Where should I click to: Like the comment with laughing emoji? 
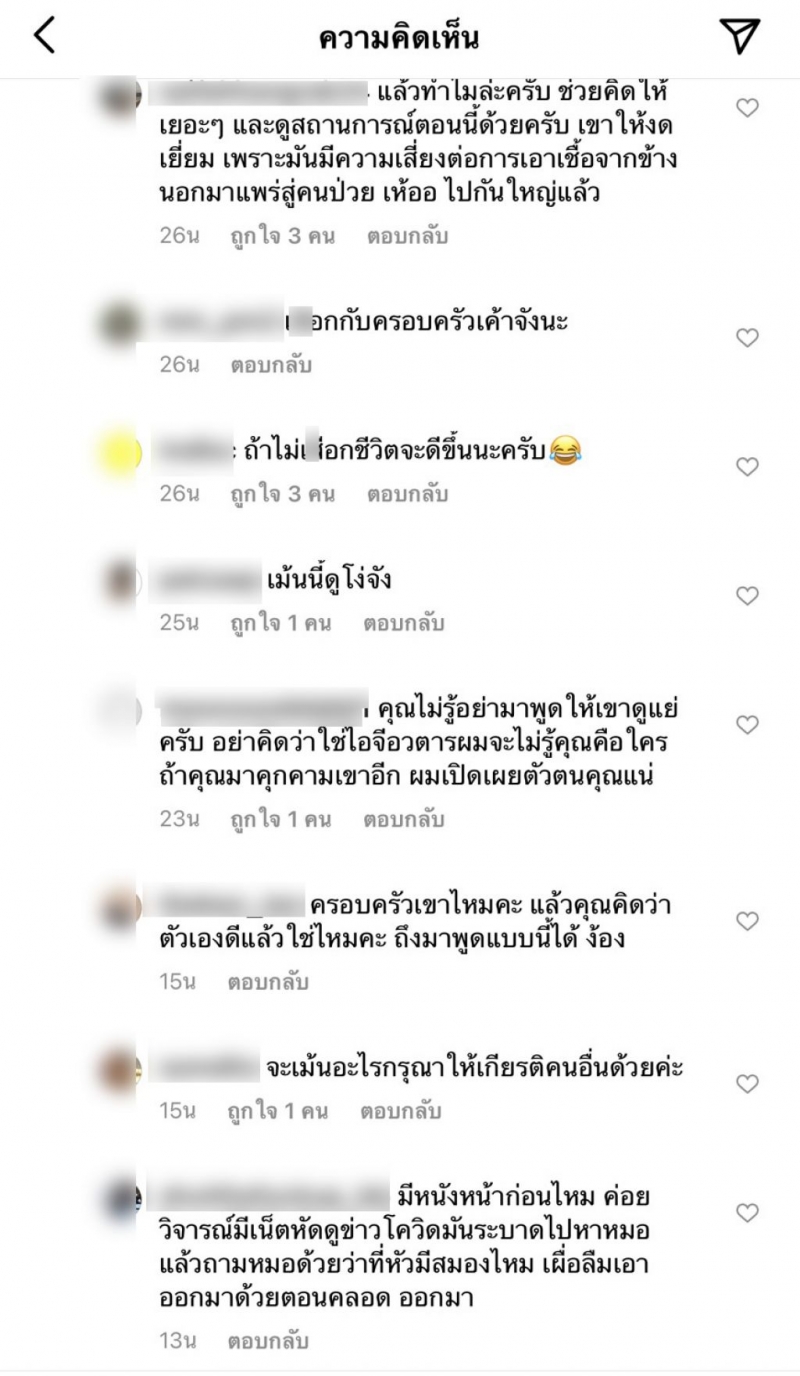click(747, 466)
